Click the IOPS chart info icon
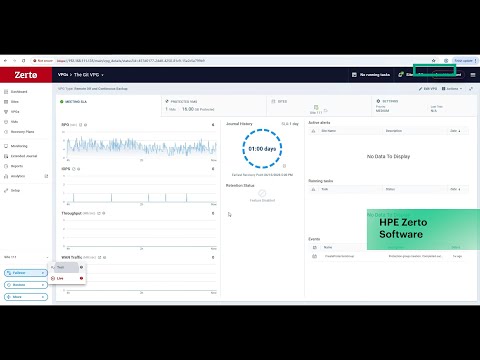 click(79, 169)
